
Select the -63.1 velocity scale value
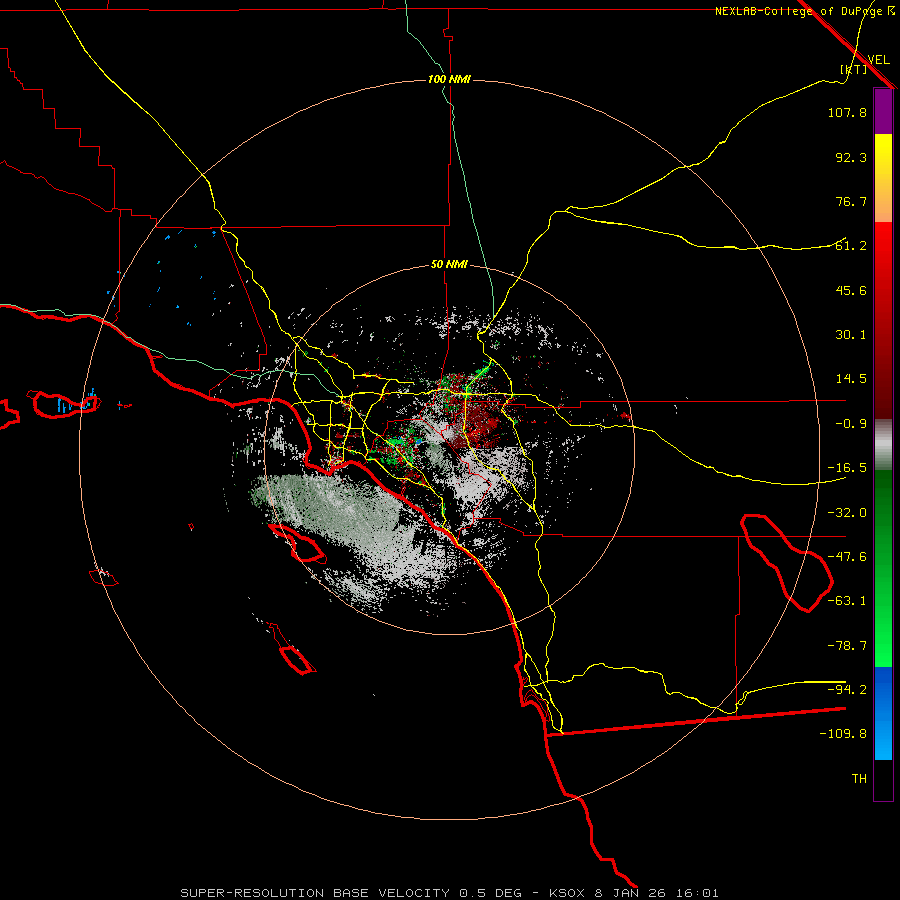(x=847, y=601)
